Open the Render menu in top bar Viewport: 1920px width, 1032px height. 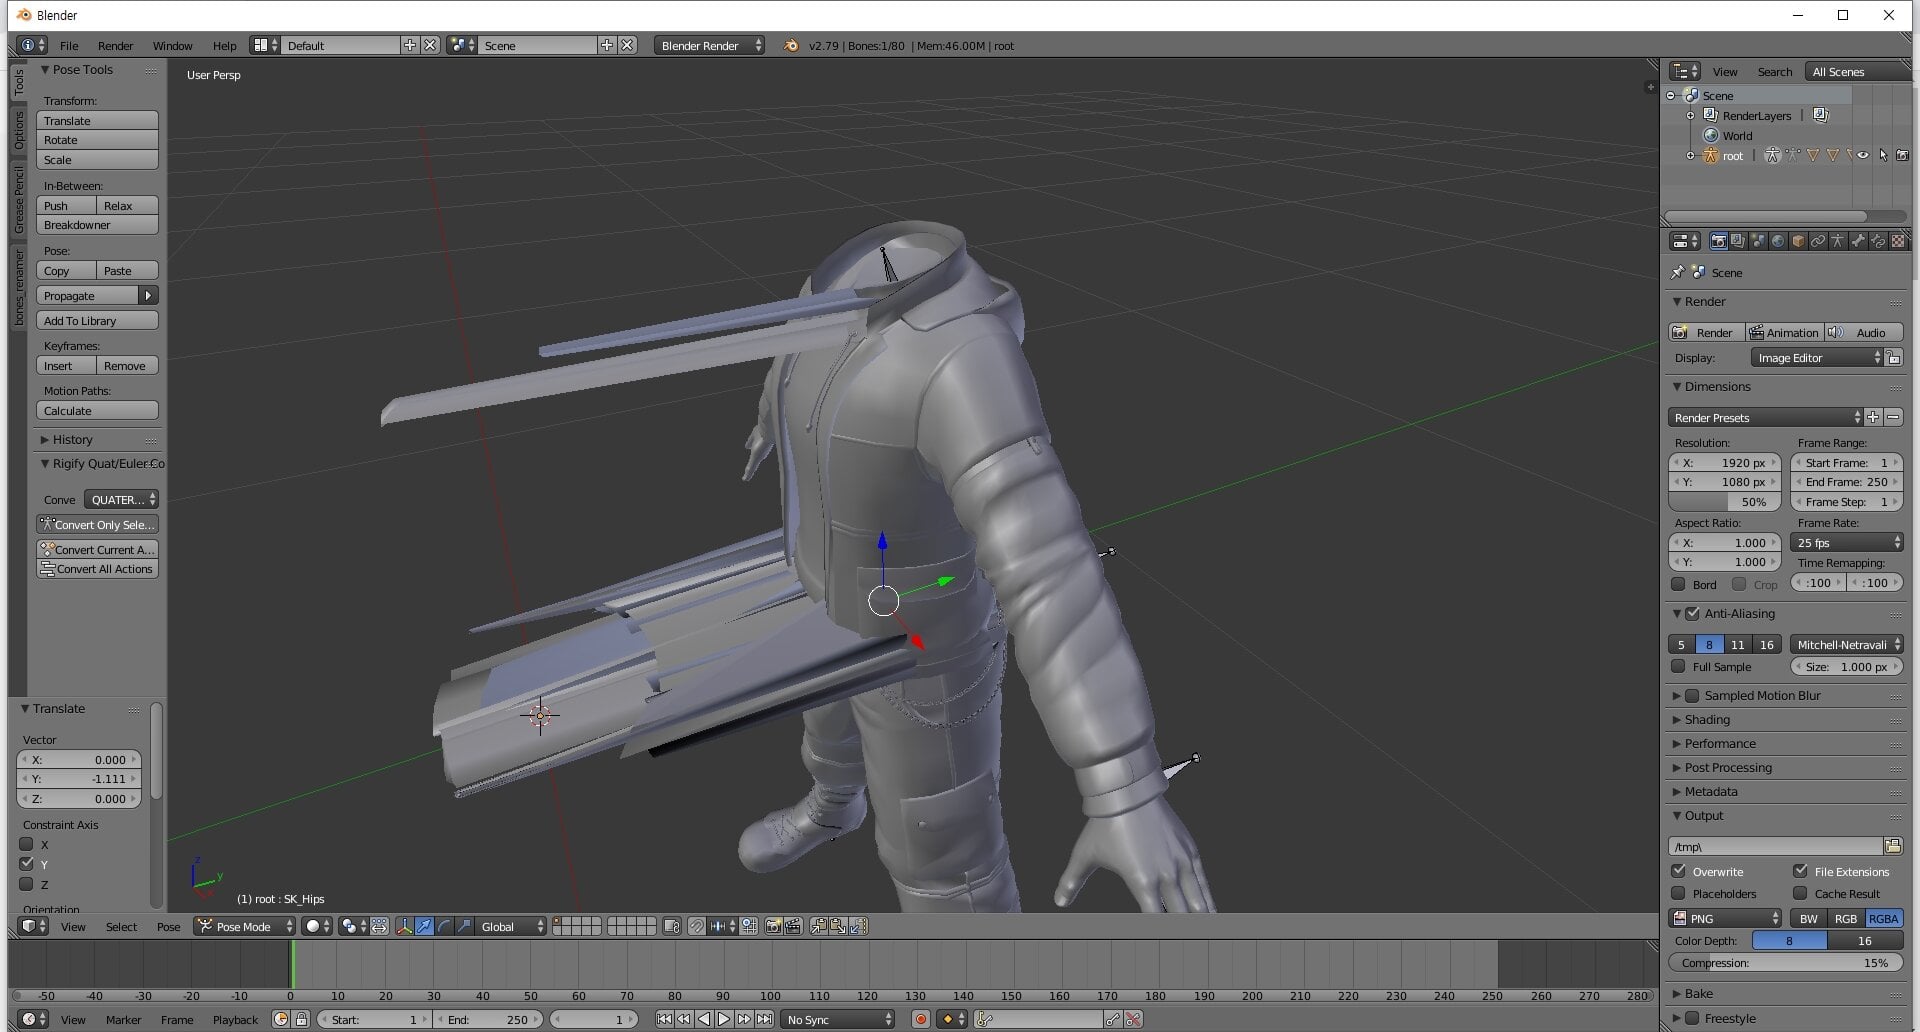[115, 45]
